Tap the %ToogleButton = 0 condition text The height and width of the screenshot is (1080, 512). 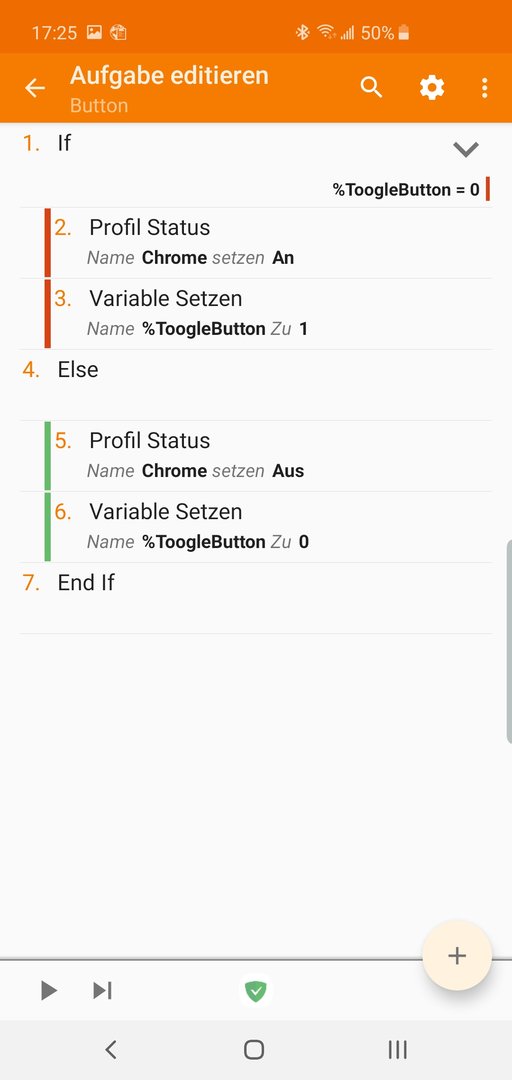pyautogui.click(x=406, y=189)
